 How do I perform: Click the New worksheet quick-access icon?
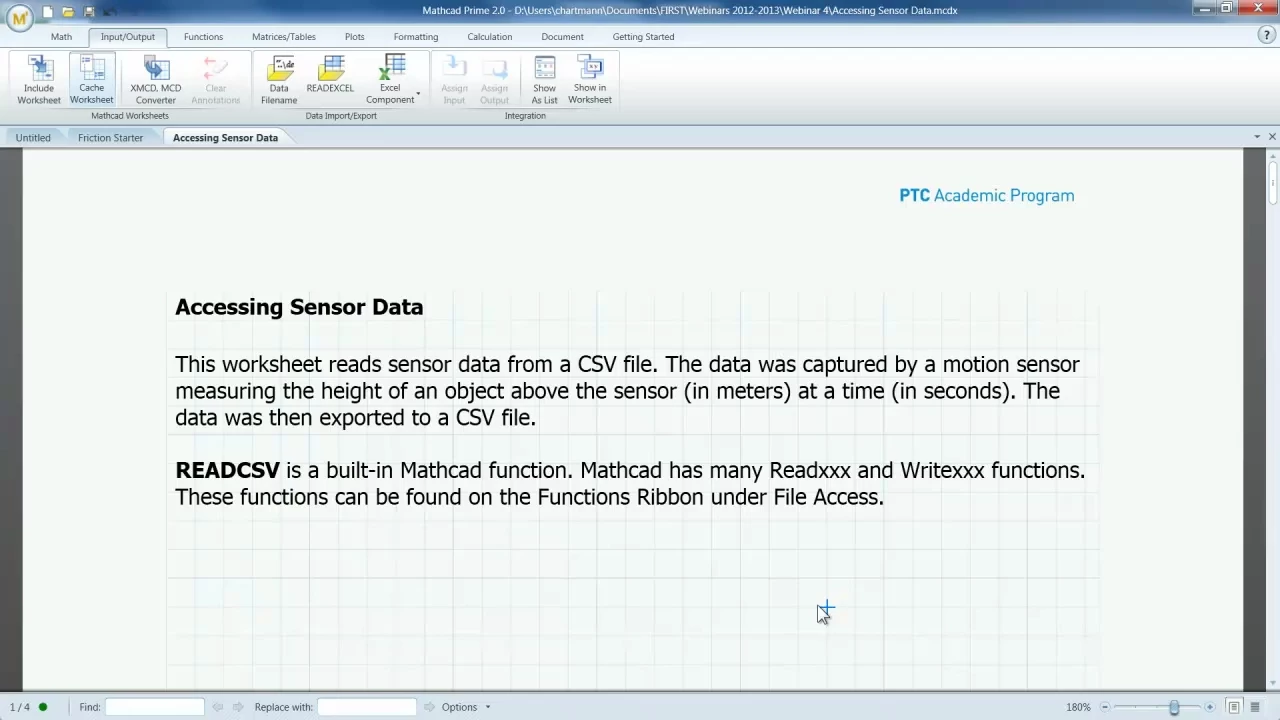(47, 11)
